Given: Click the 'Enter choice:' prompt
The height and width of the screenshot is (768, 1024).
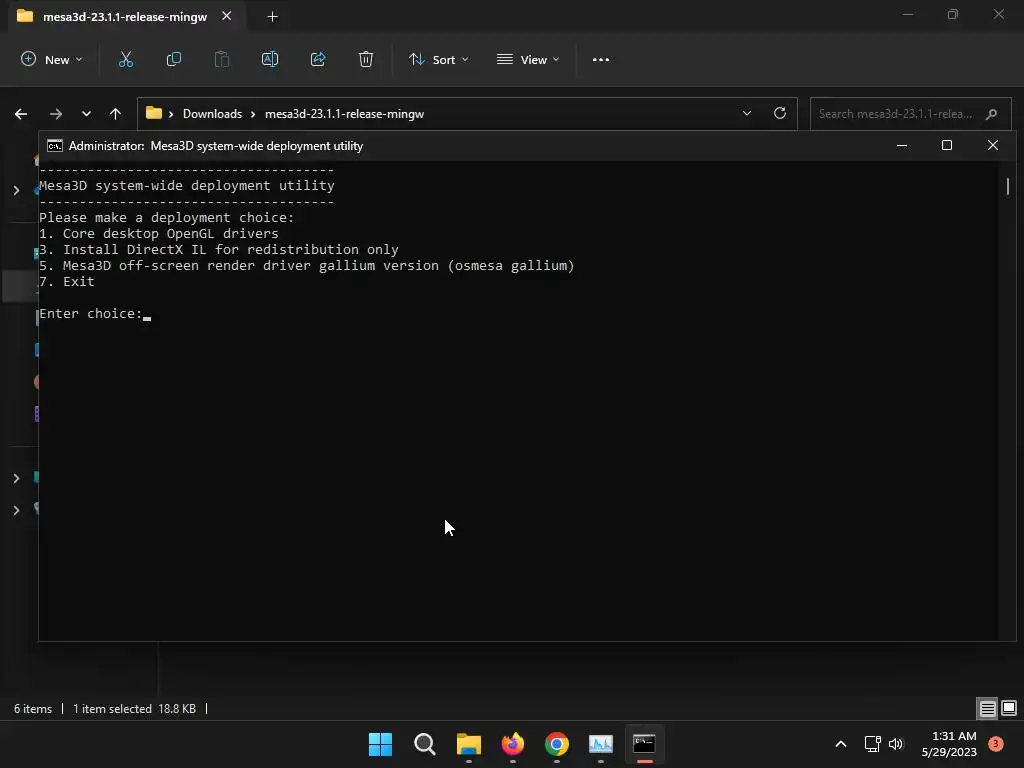Looking at the screenshot, I should [x=91, y=313].
